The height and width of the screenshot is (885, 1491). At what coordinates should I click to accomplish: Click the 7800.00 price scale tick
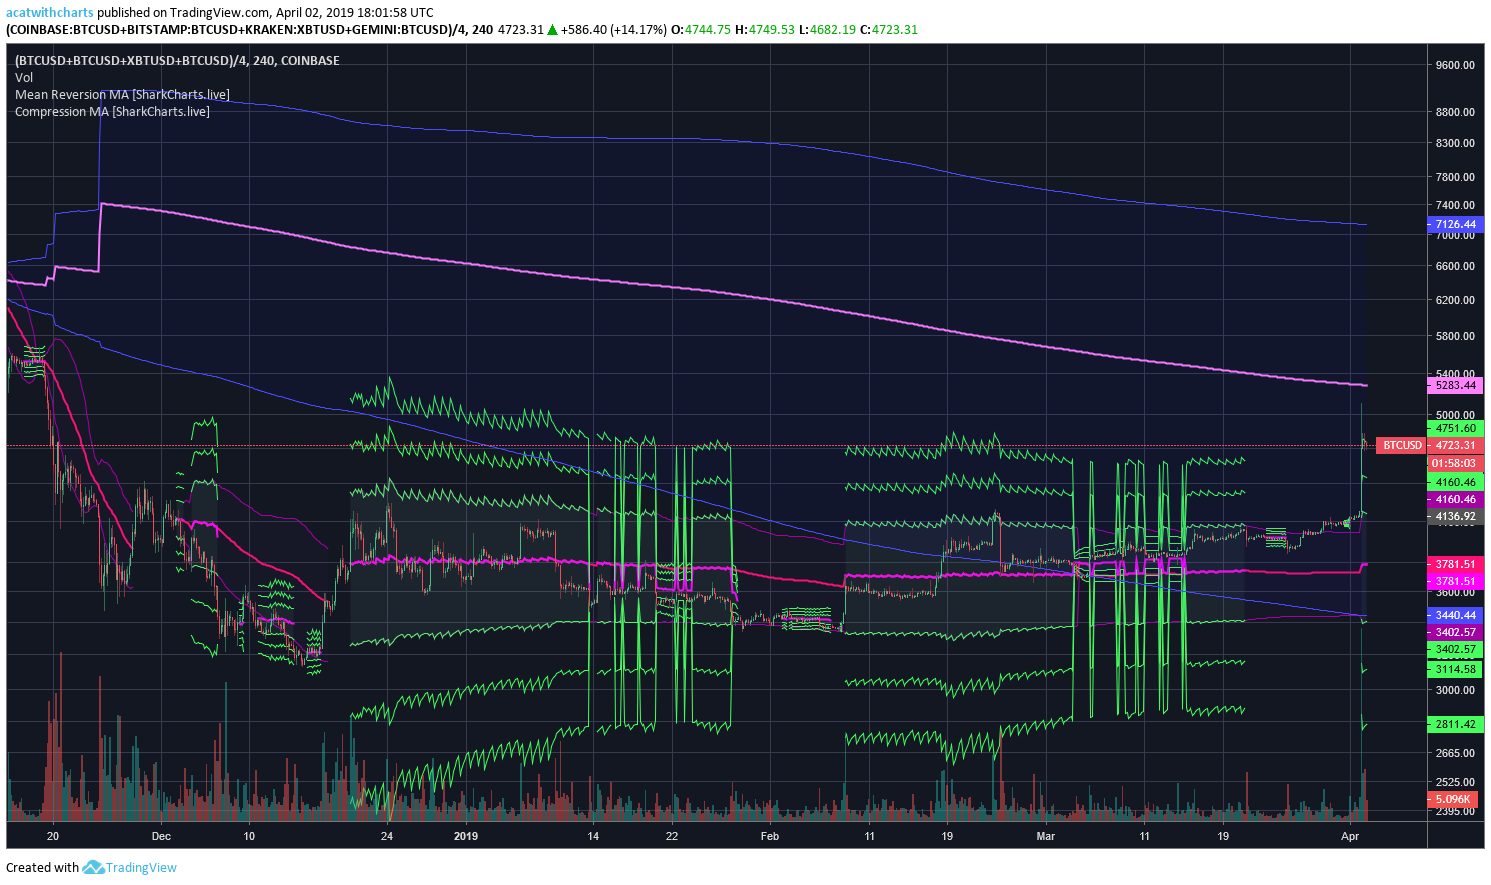[x=1455, y=177]
